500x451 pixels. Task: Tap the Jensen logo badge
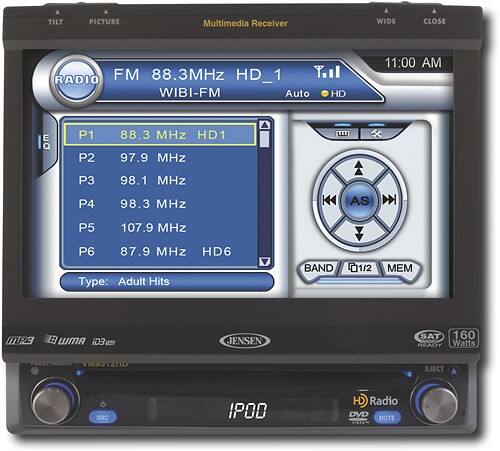pos(245,341)
